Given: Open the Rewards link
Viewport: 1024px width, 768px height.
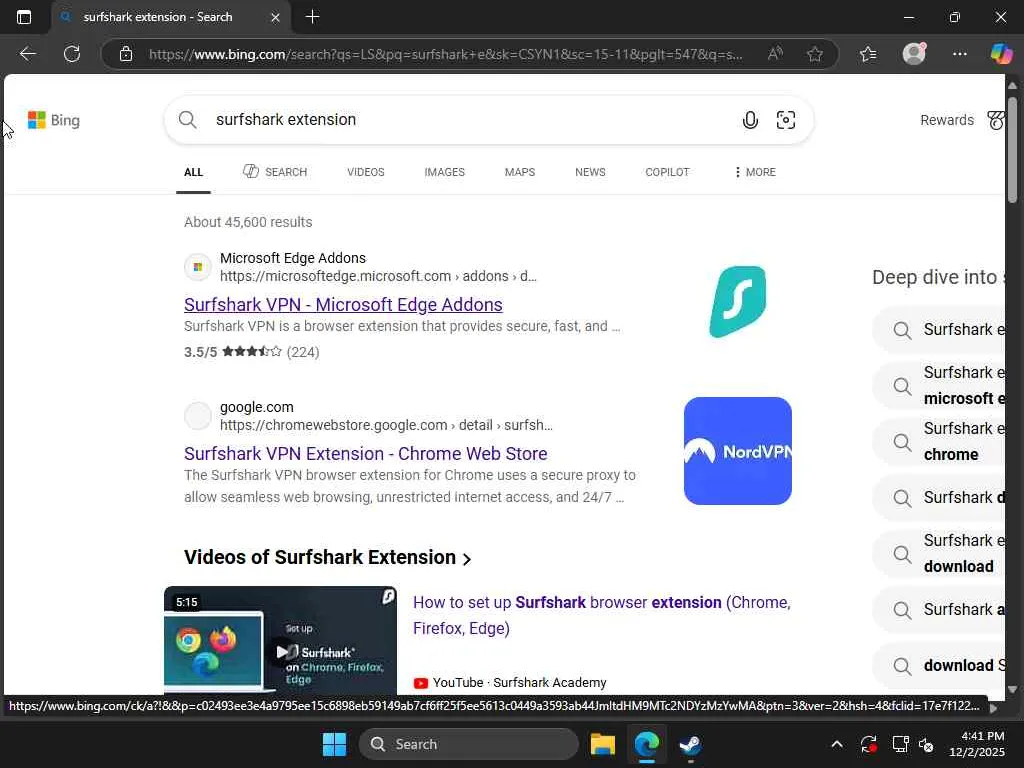Looking at the screenshot, I should click(x=946, y=120).
